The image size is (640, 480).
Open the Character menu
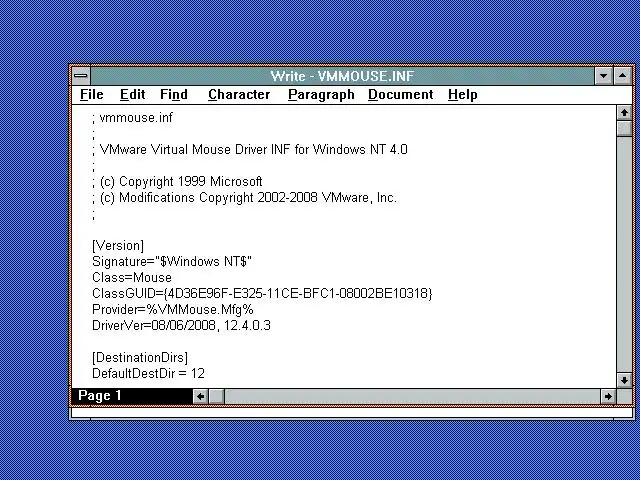(239, 94)
